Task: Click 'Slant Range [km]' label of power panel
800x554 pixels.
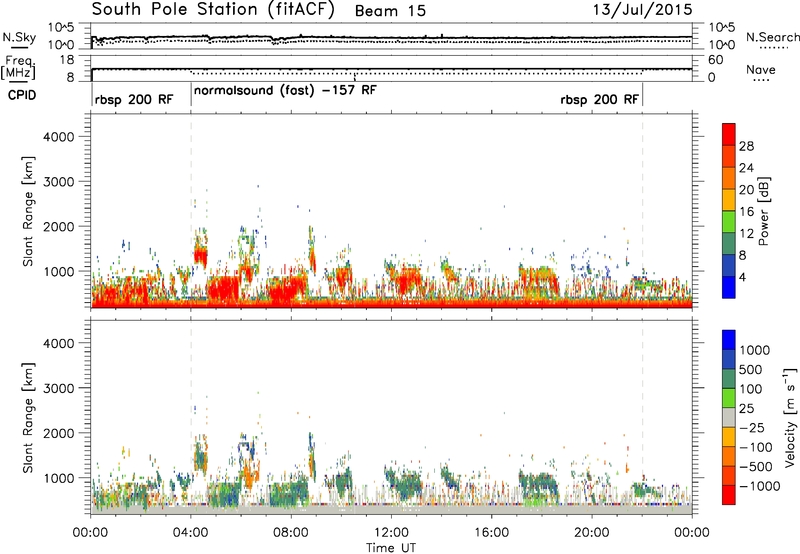Action: click(28, 211)
